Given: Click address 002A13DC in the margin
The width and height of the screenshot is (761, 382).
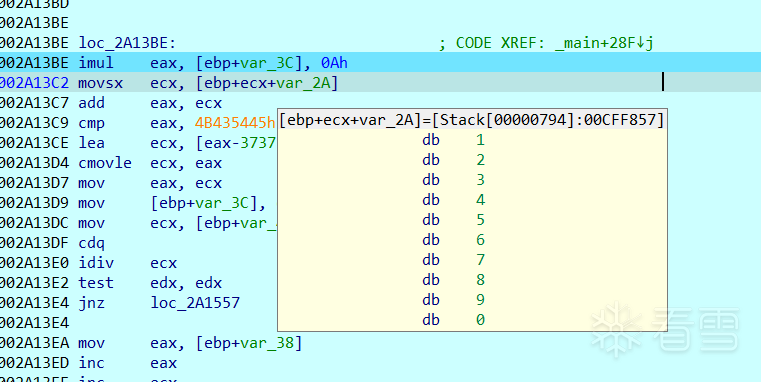Looking at the screenshot, I should point(34,223).
